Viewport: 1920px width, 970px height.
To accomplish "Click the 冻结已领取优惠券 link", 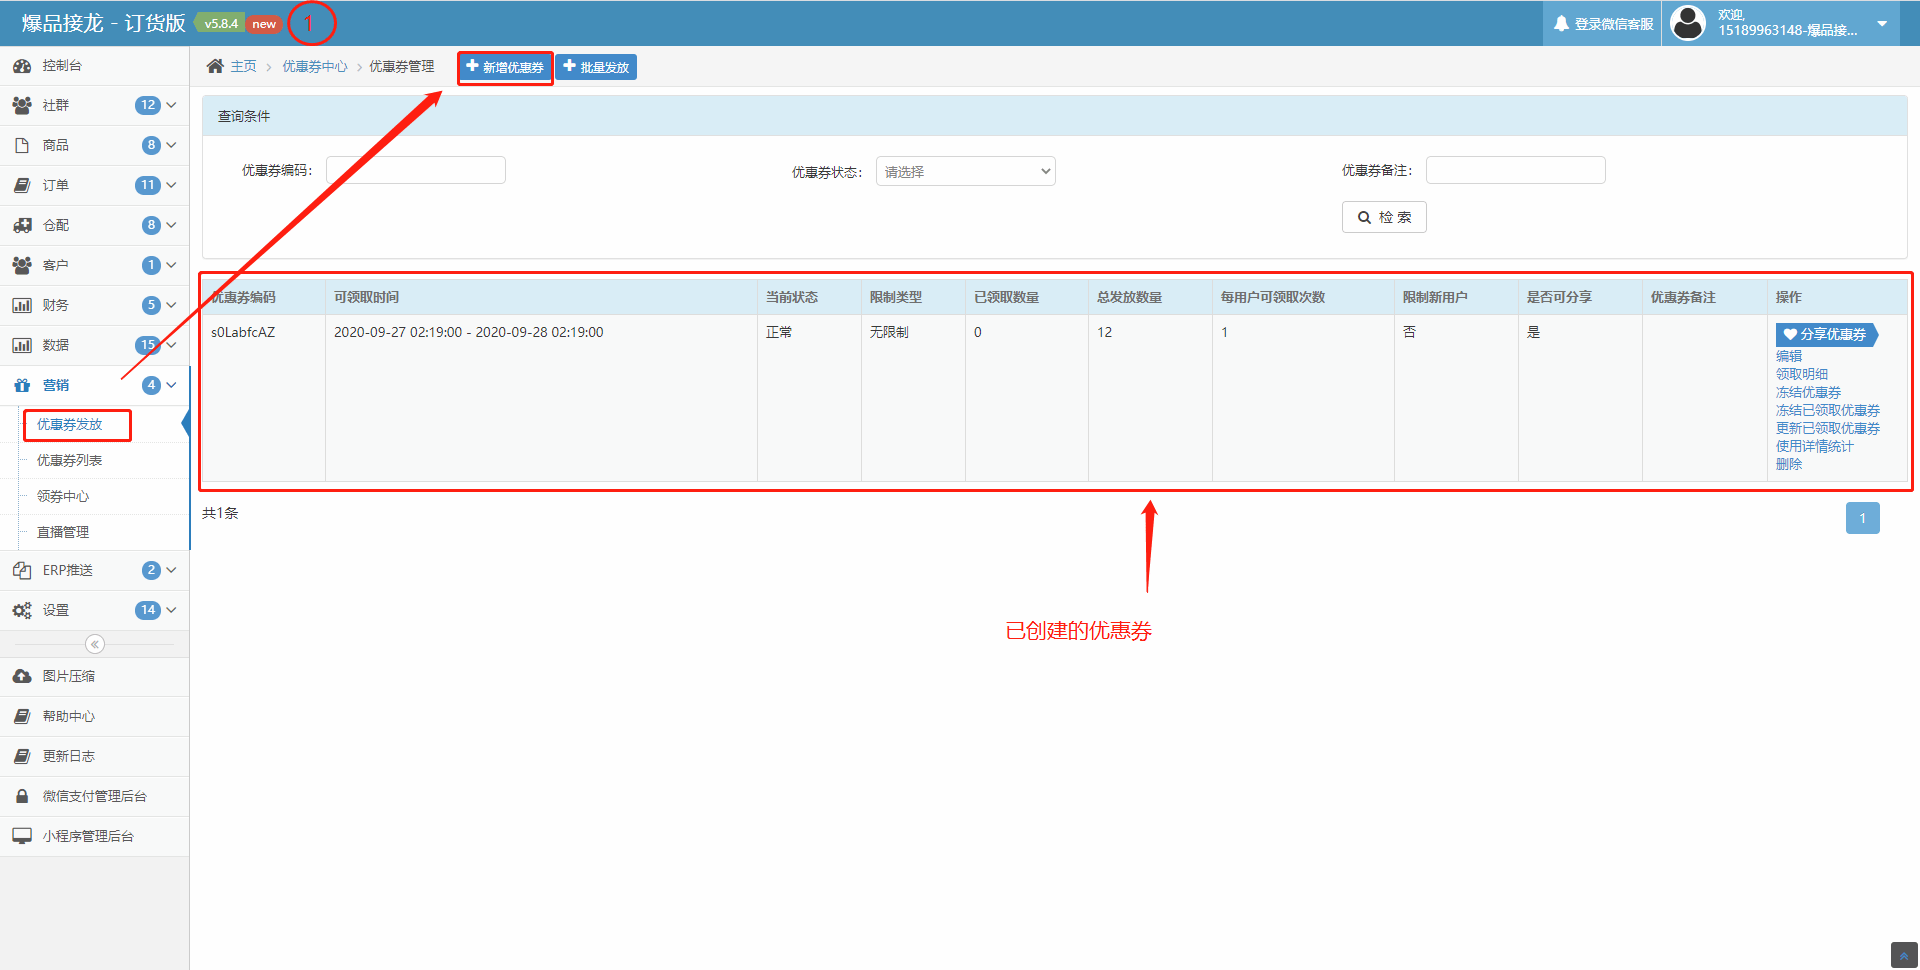I will (x=1828, y=411).
